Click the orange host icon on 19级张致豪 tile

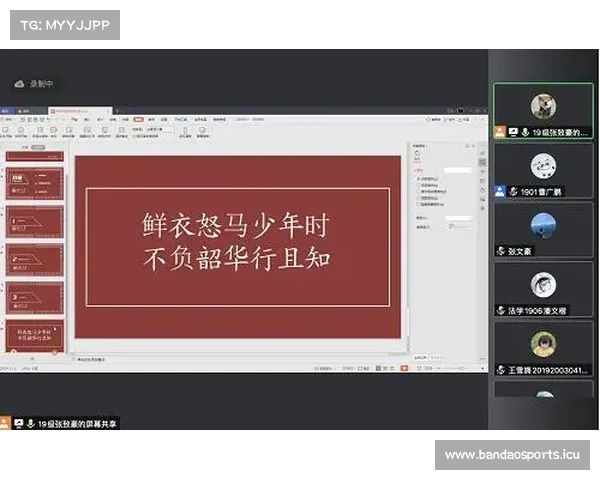500,132
